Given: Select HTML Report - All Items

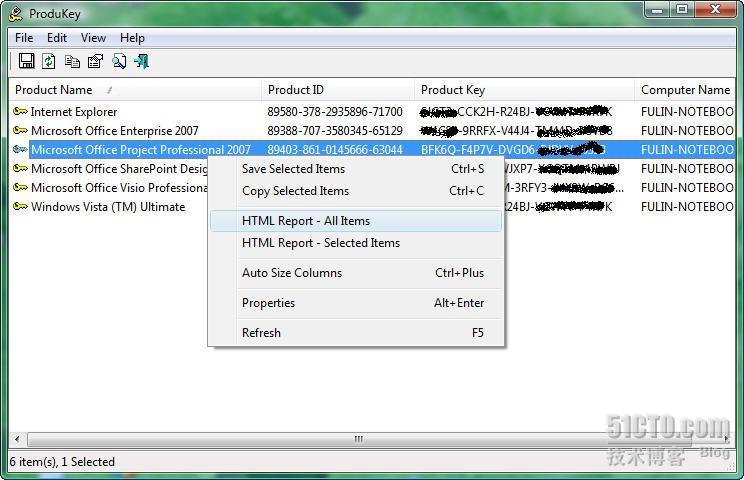Looking at the screenshot, I should (x=356, y=221).
